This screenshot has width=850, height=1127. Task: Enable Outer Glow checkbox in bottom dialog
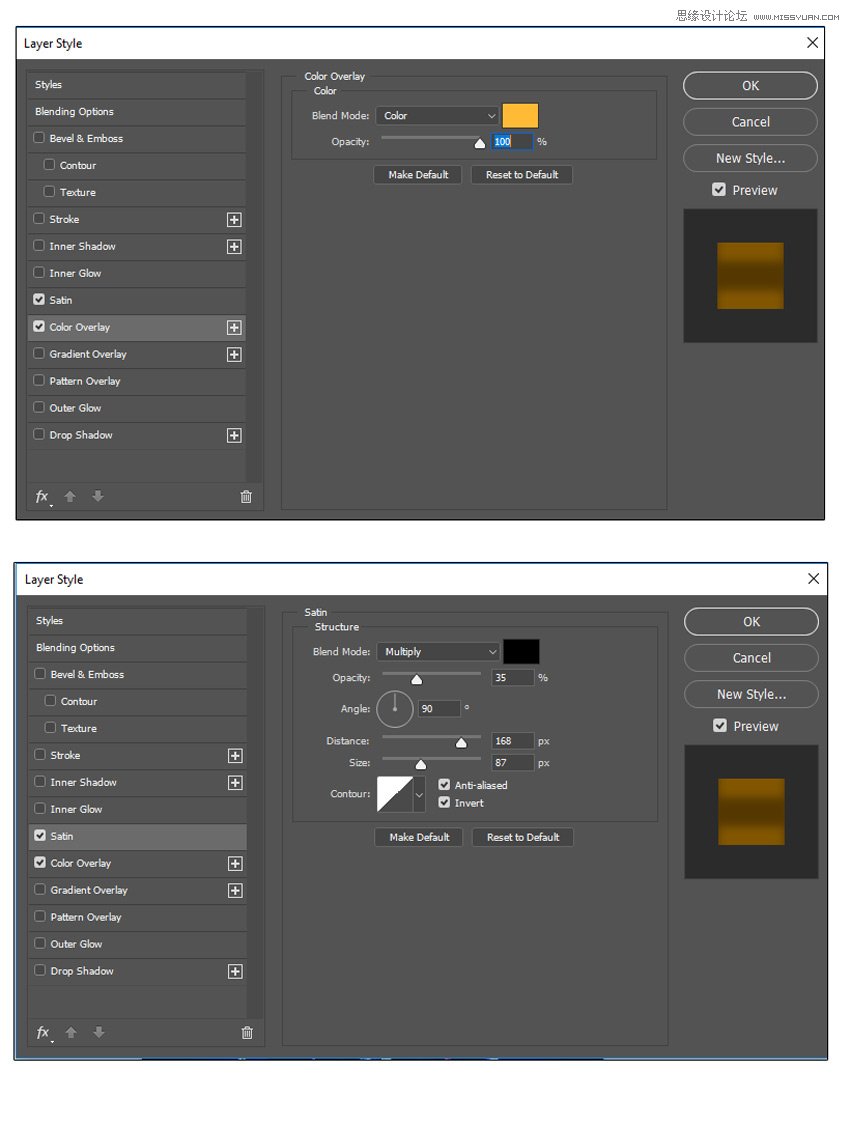pyautogui.click(x=40, y=943)
